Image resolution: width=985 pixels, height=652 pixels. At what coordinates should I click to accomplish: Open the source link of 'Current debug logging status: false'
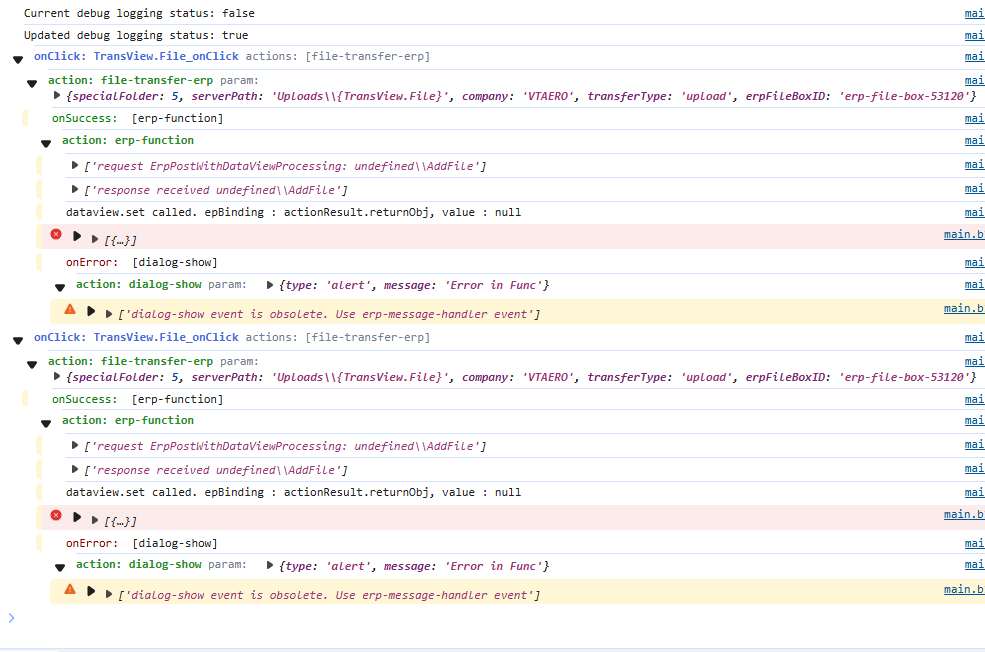[974, 13]
